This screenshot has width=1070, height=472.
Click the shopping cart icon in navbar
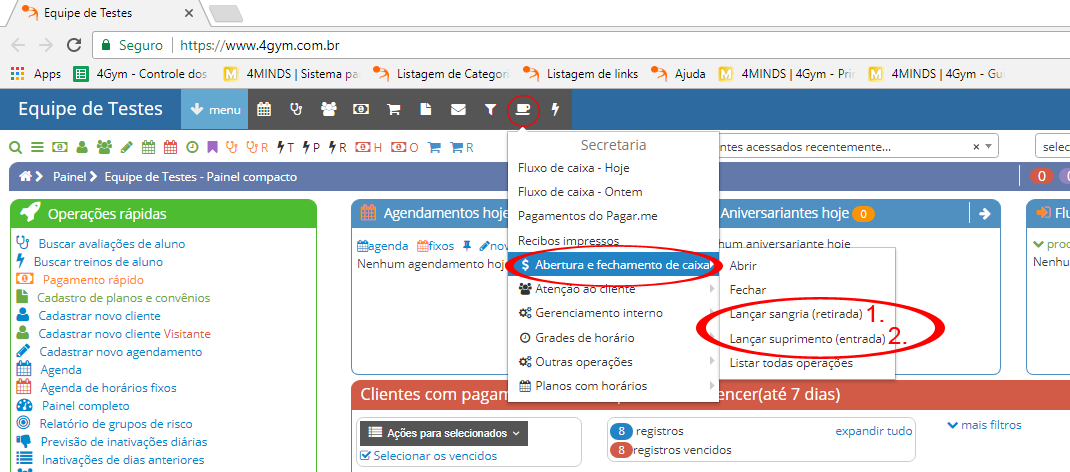[393, 109]
